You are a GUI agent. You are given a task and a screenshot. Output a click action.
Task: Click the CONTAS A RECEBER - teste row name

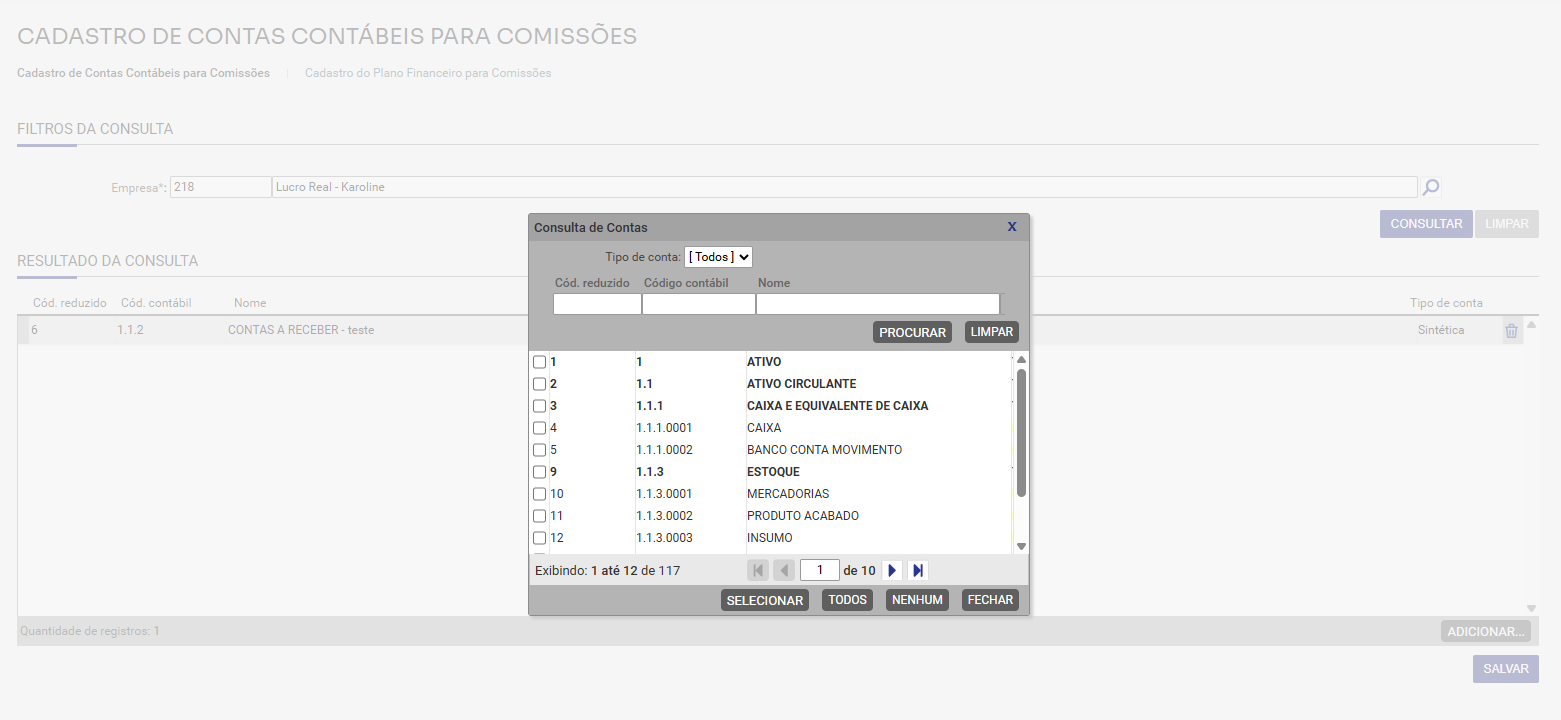pos(301,330)
